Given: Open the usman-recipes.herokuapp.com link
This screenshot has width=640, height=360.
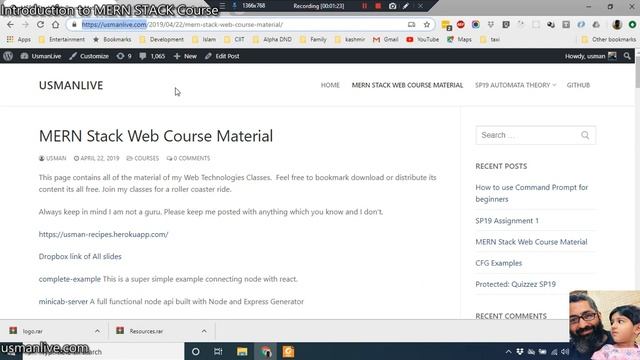Looking at the screenshot, I should 103,234.
